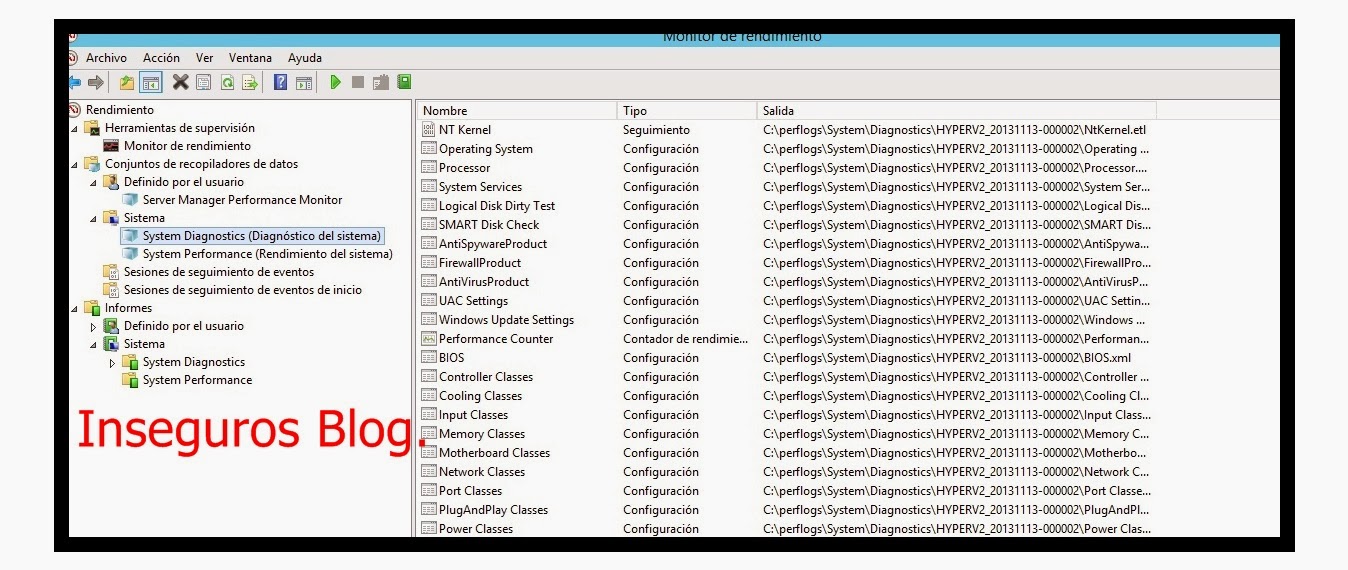Screen dimensions: 1348x570
Task: Open help with blue question mark icon
Action: tap(281, 83)
